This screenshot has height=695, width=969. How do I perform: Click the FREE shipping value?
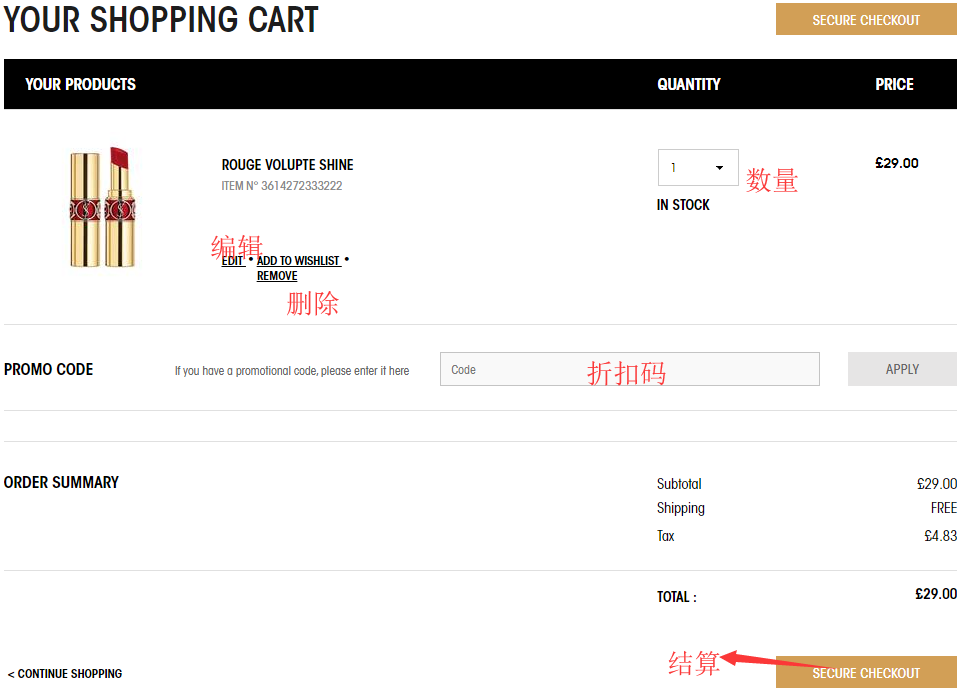tap(944, 508)
